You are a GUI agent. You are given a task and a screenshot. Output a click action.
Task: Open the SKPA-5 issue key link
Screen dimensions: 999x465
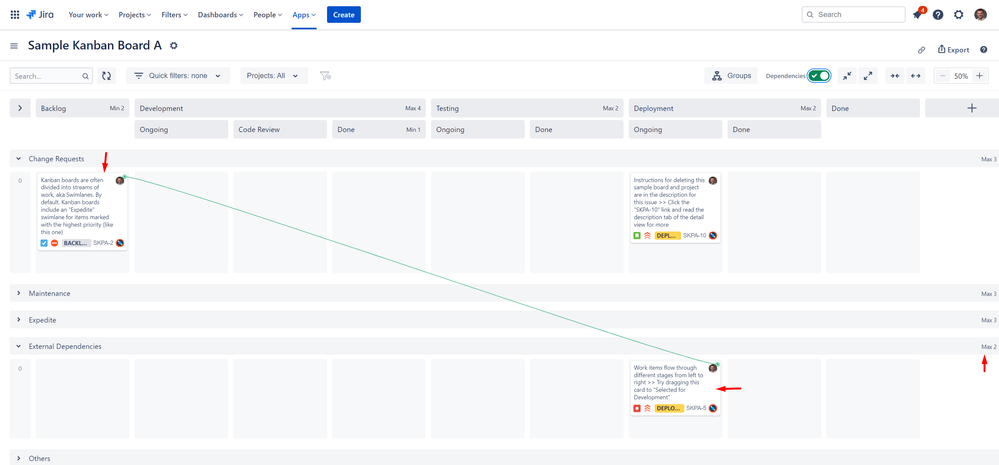click(x=696, y=408)
